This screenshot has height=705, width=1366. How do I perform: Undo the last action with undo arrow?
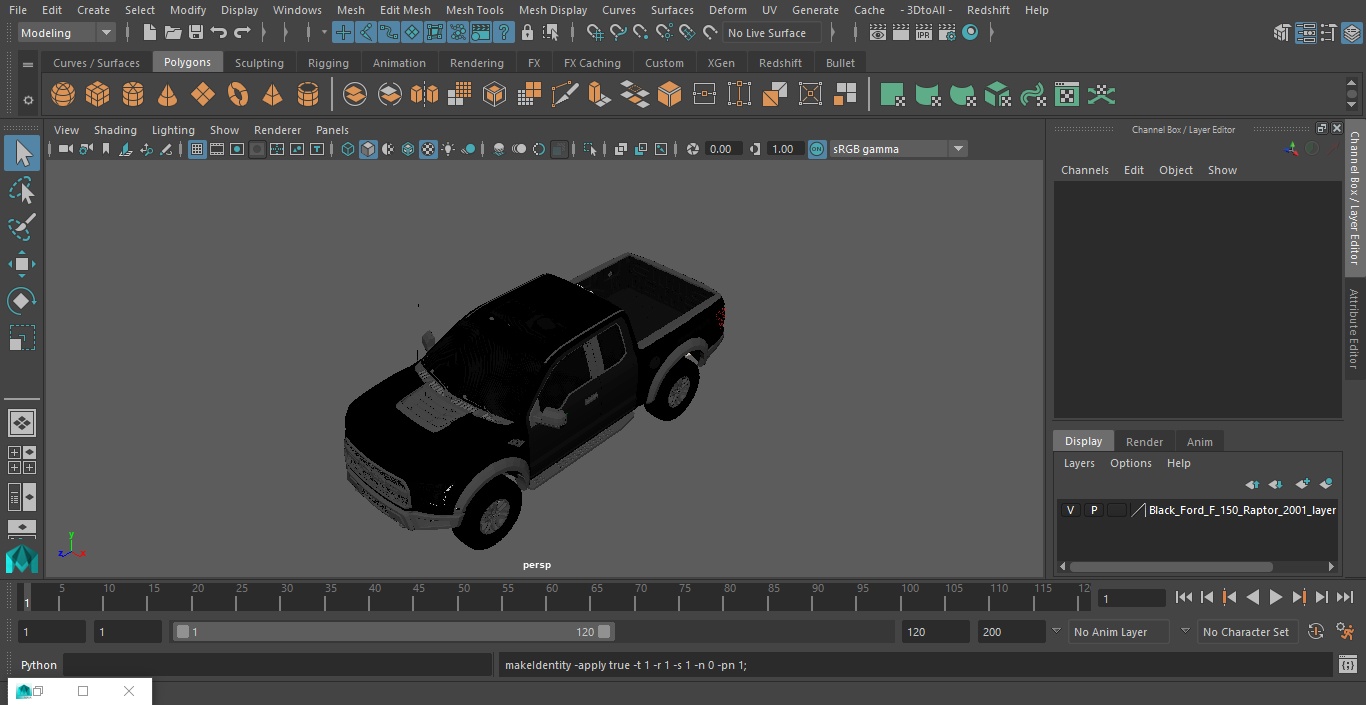[219, 33]
